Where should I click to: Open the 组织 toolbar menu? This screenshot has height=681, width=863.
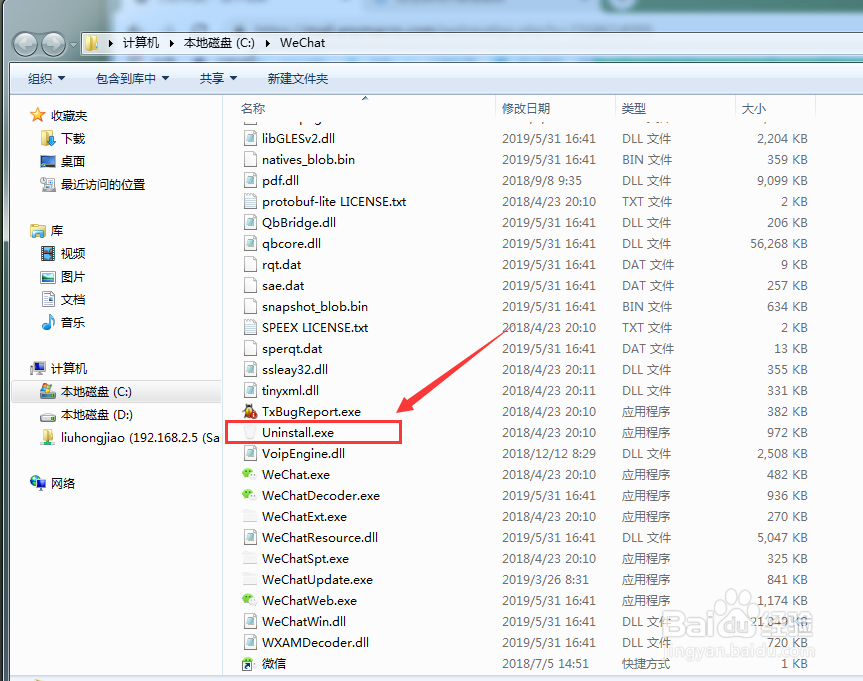point(46,79)
